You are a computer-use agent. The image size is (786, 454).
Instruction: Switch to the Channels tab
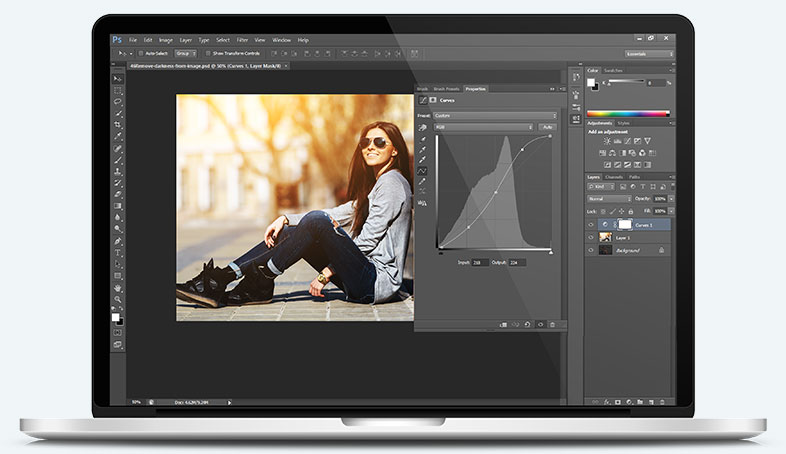click(614, 177)
